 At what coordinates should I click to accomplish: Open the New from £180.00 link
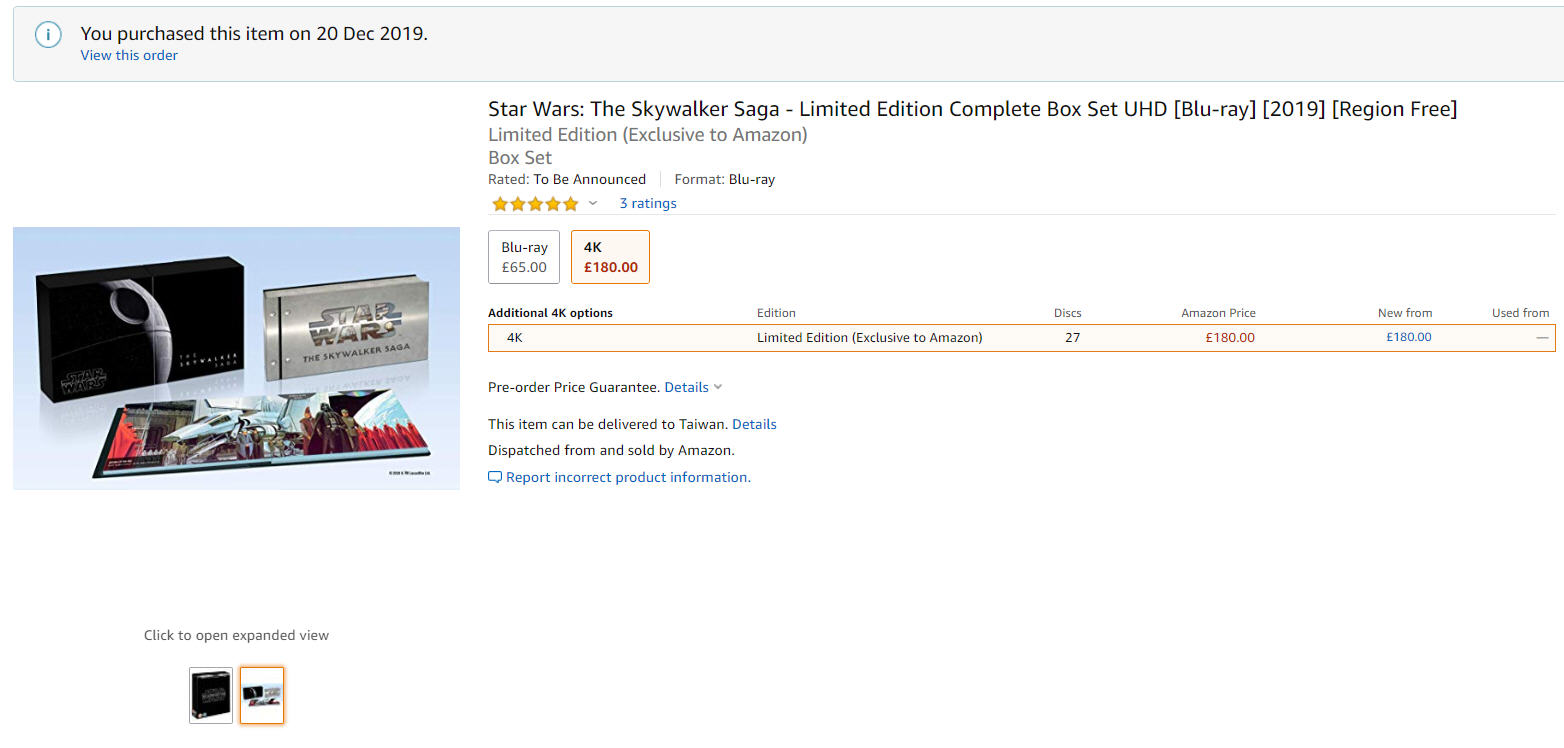tap(1408, 337)
